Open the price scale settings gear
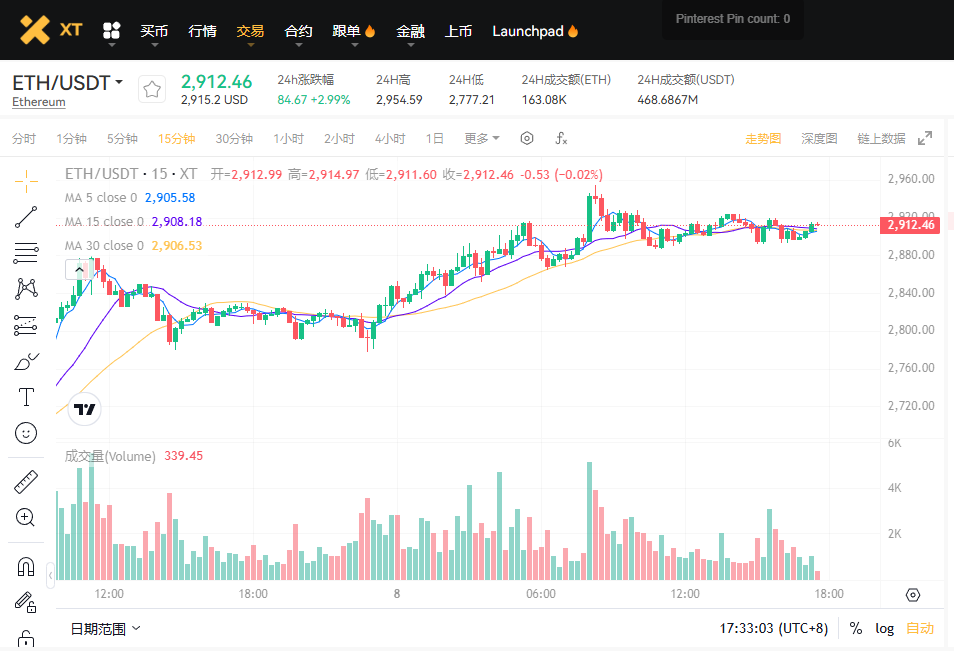The image size is (954, 653). [x=913, y=595]
